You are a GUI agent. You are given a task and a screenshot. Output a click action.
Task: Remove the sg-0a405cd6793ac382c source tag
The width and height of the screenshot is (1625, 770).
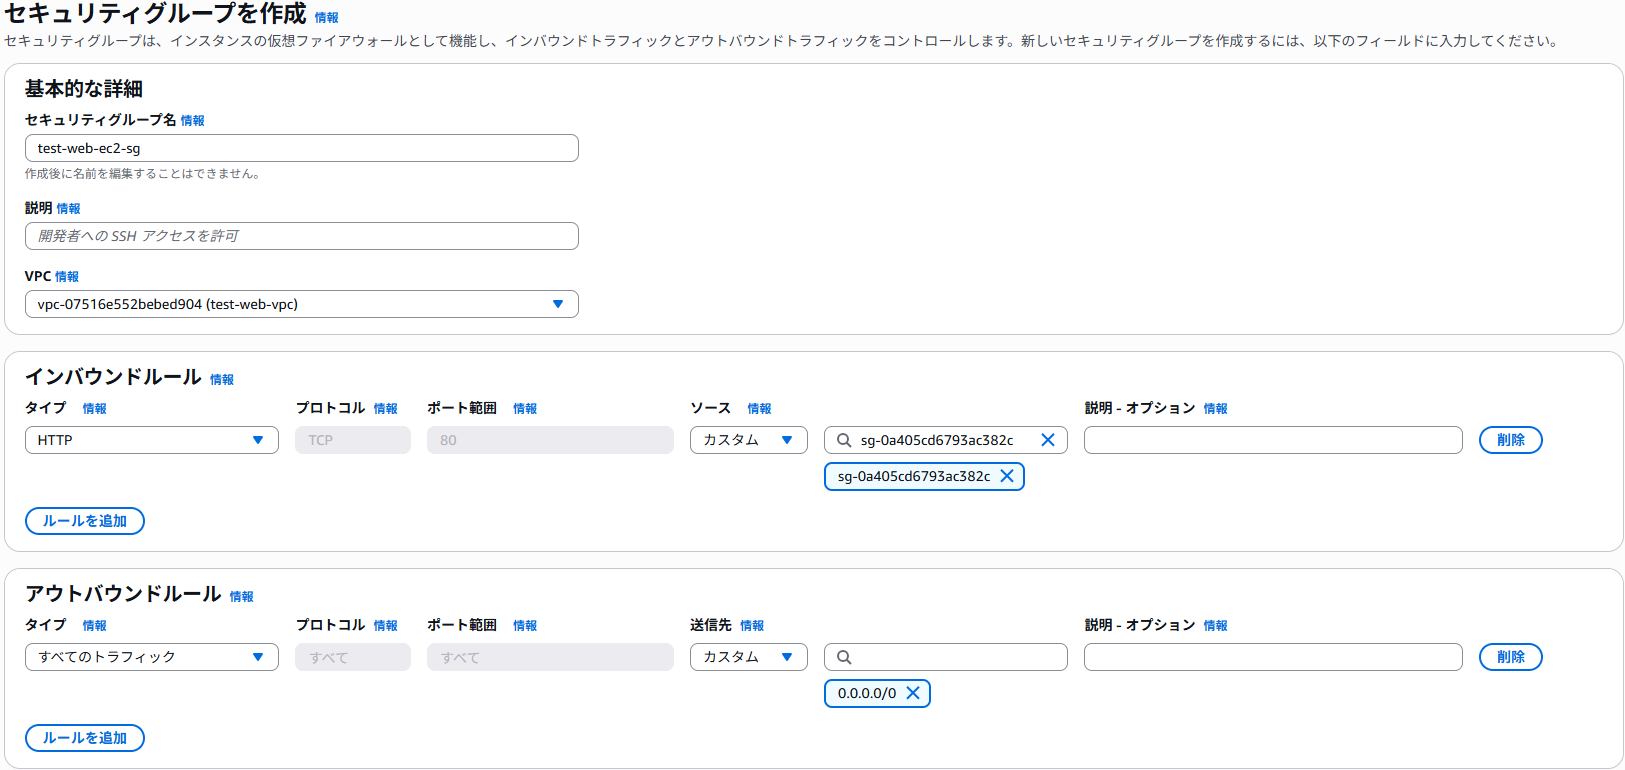pos(1007,476)
